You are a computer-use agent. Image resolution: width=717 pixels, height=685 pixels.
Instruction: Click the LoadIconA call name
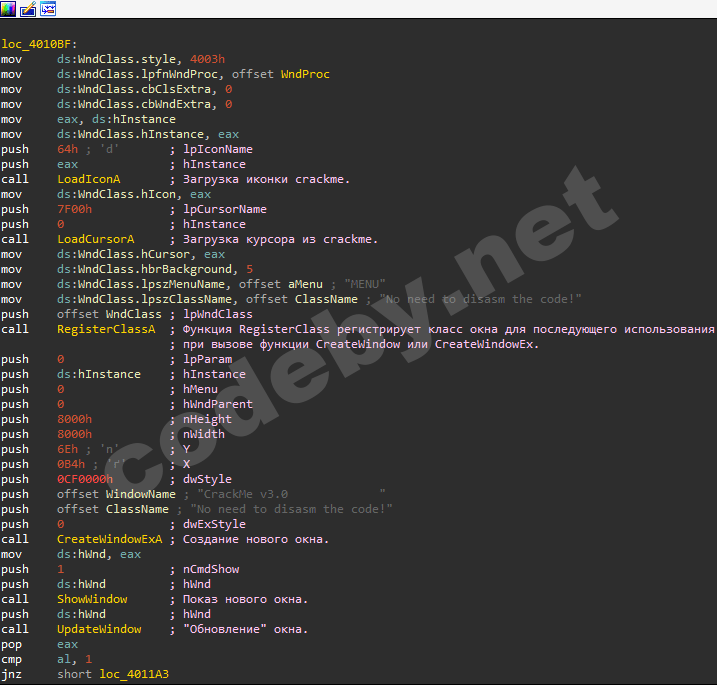tap(89, 179)
